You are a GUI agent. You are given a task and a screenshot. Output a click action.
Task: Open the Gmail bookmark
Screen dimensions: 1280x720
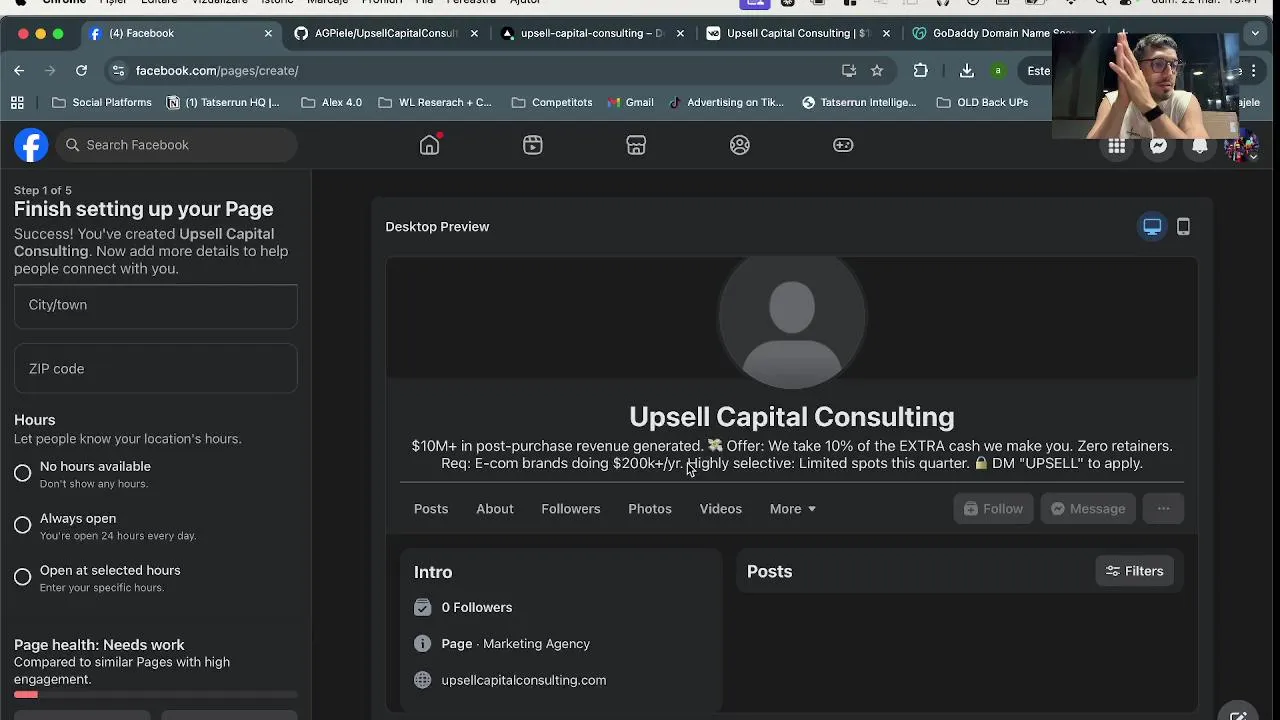630,102
